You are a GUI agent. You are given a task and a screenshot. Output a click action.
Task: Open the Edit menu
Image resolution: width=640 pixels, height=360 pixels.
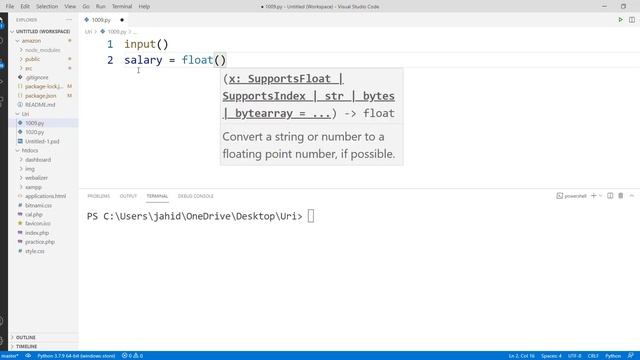click(25, 7)
